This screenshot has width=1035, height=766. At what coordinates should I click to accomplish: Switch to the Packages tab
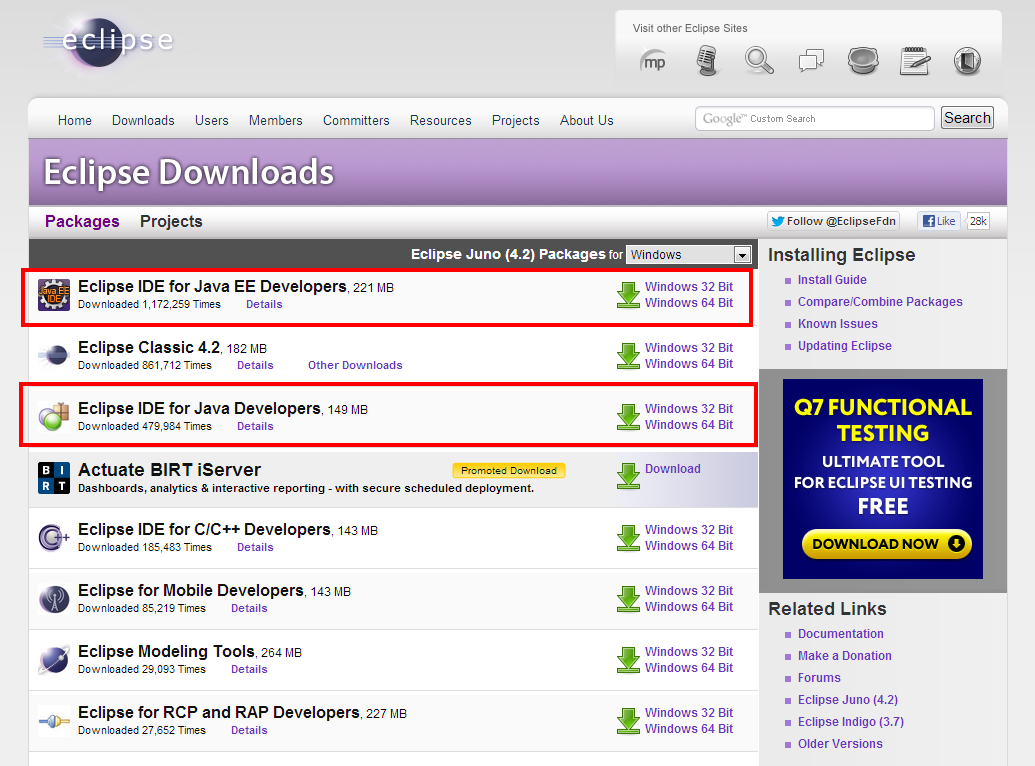coord(82,221)
